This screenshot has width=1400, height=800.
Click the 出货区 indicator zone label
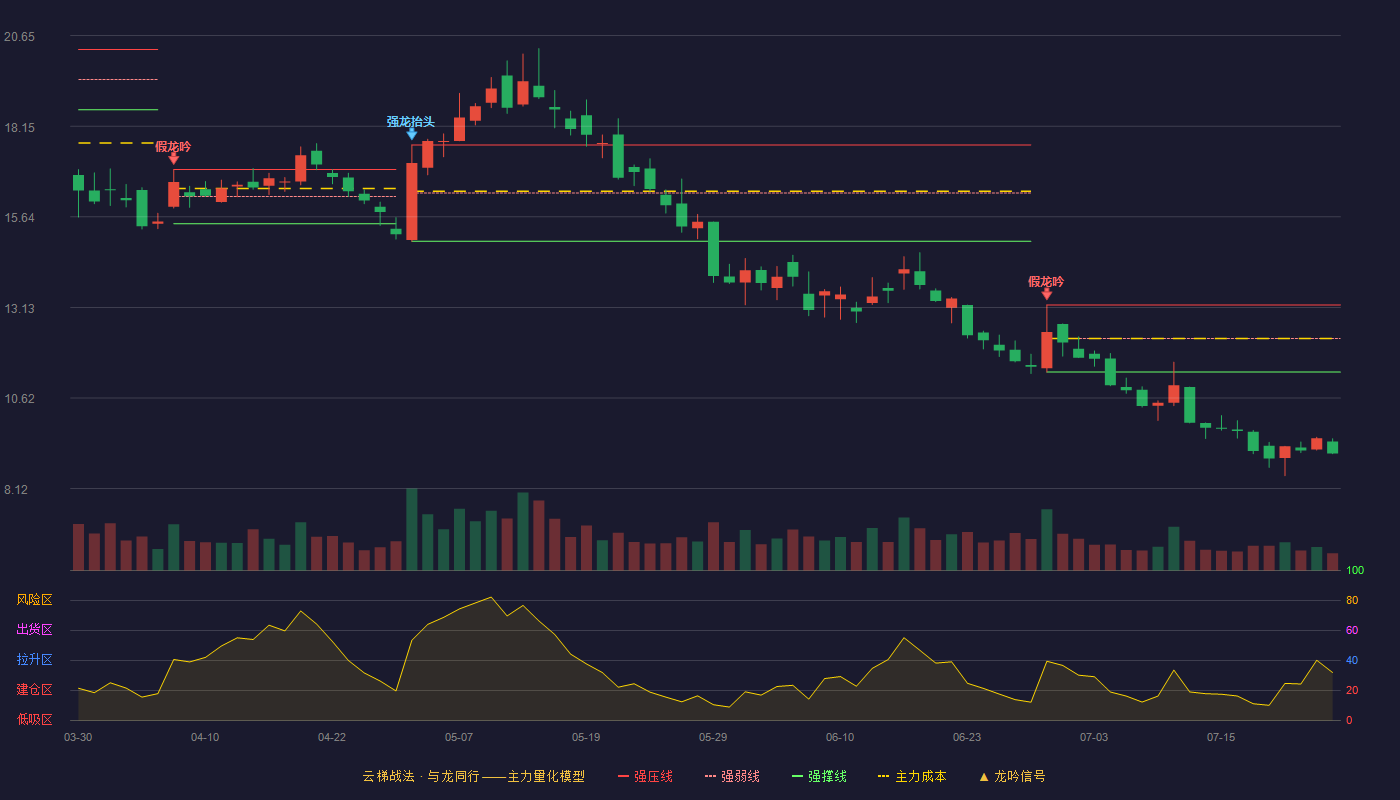click(x=34, y=630)
